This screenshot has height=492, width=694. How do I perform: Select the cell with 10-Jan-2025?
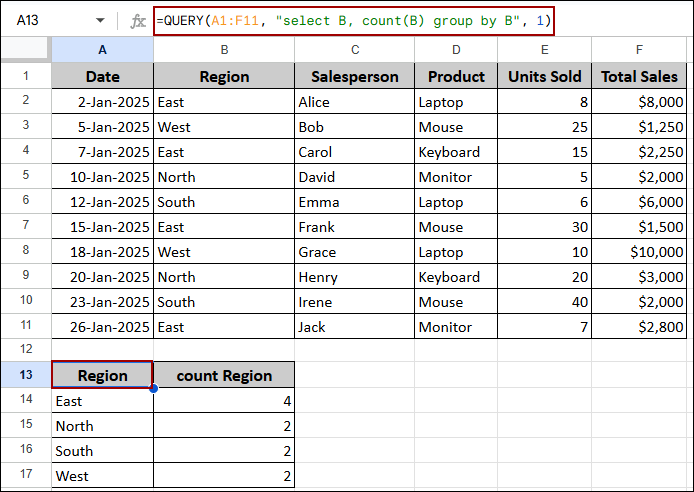click(x=102, y=177)
